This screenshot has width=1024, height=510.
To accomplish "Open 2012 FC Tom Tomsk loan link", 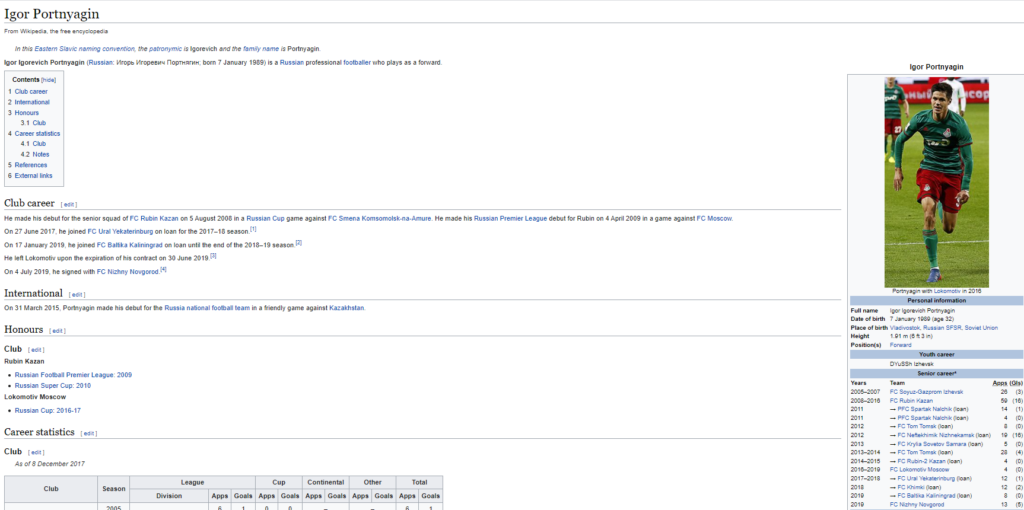I will (x=916, y=426).
